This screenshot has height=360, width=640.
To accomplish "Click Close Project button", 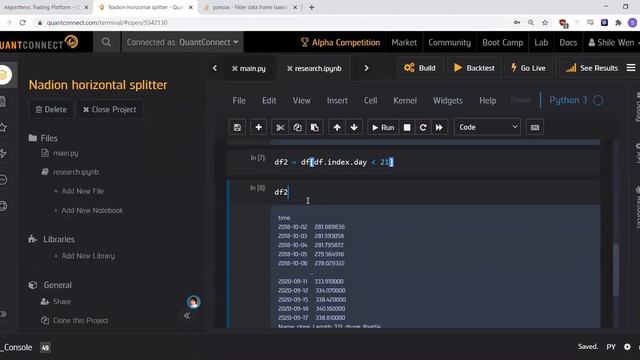I will [x=110, y=109].
